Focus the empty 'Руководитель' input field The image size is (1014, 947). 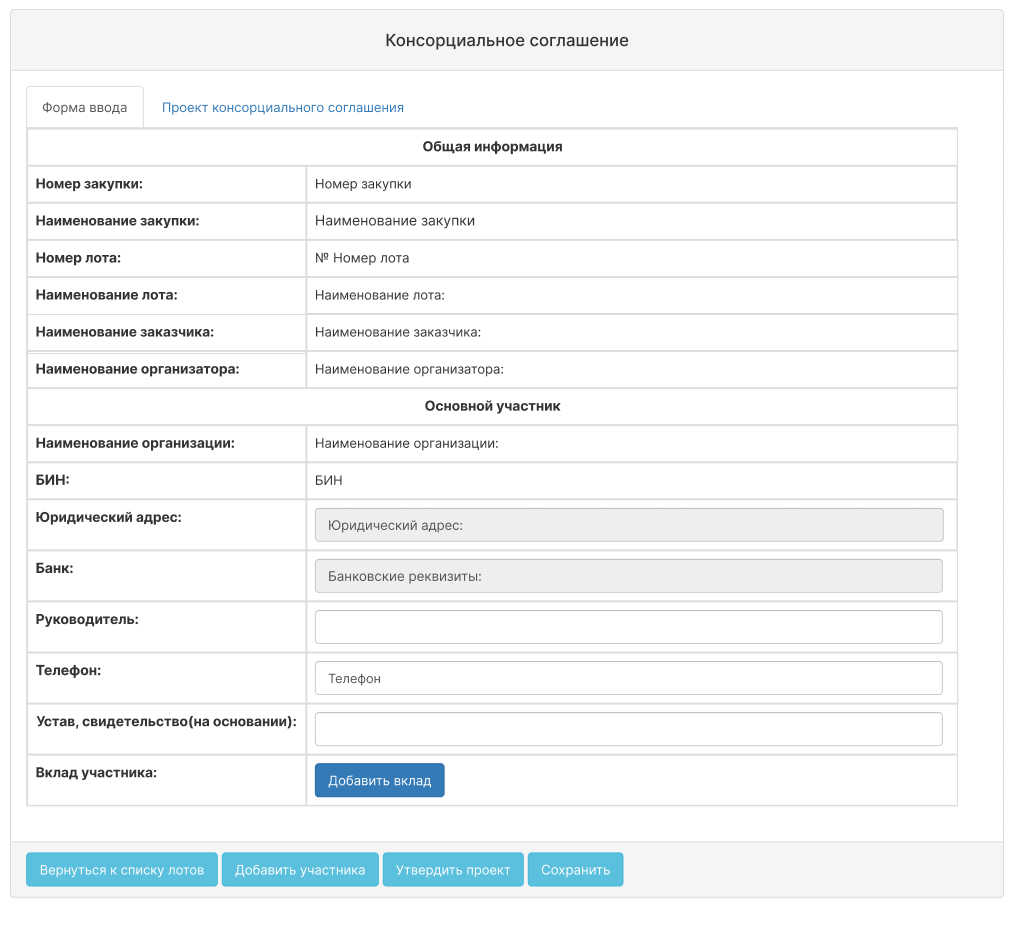point(628,627)
